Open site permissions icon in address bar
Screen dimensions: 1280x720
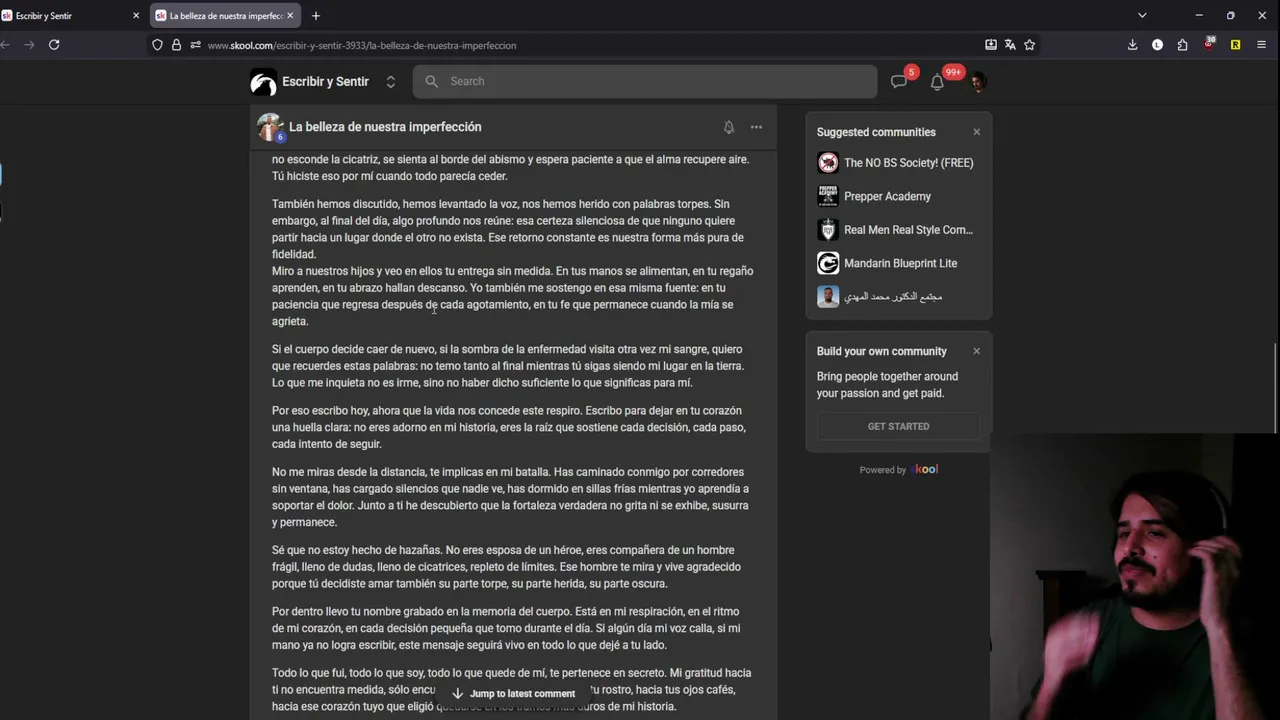tap(195, 45)
